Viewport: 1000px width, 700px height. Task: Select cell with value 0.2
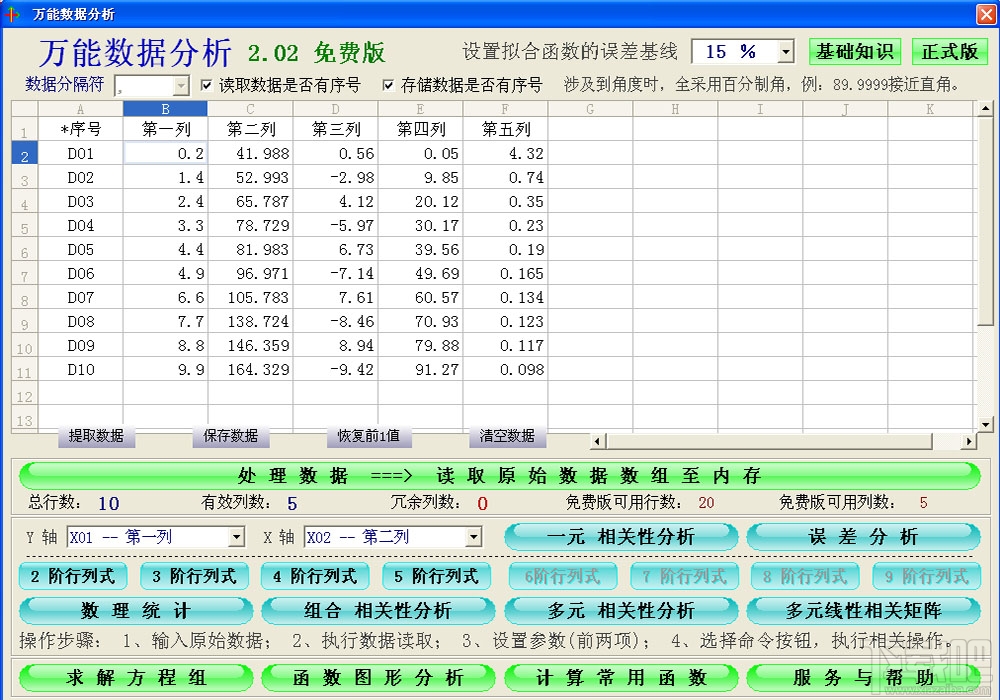[x=165, y=154]
